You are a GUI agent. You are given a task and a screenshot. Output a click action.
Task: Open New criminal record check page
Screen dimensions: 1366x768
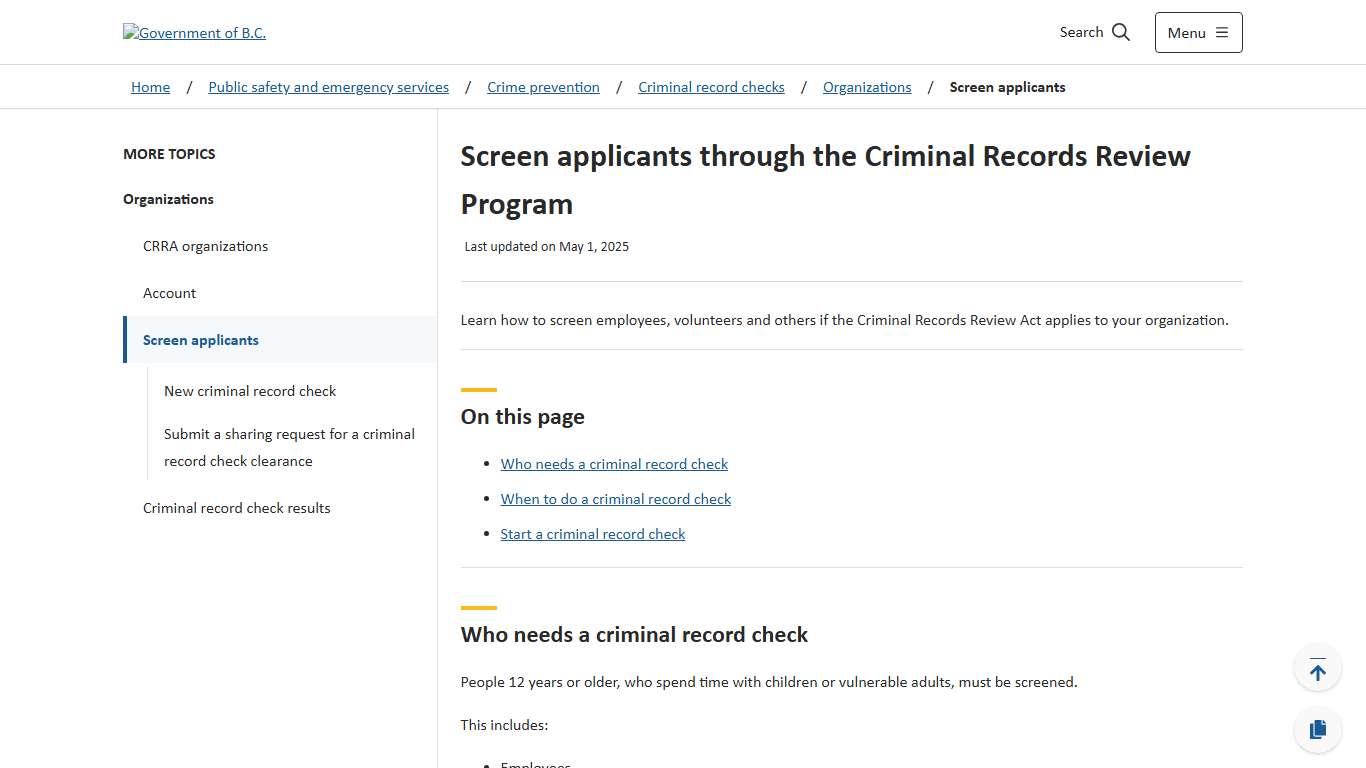pos(249,391)
